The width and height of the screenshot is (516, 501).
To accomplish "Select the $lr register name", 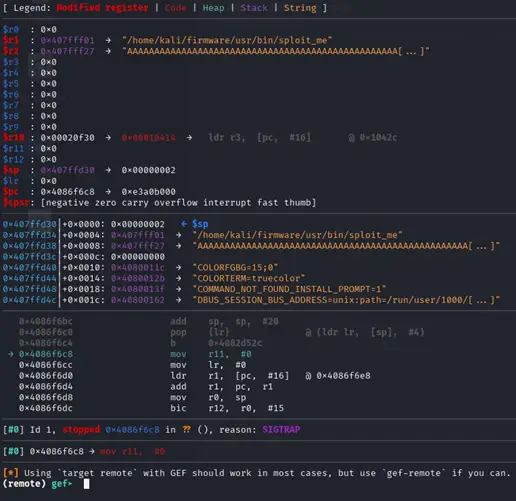I will (11, 181).
